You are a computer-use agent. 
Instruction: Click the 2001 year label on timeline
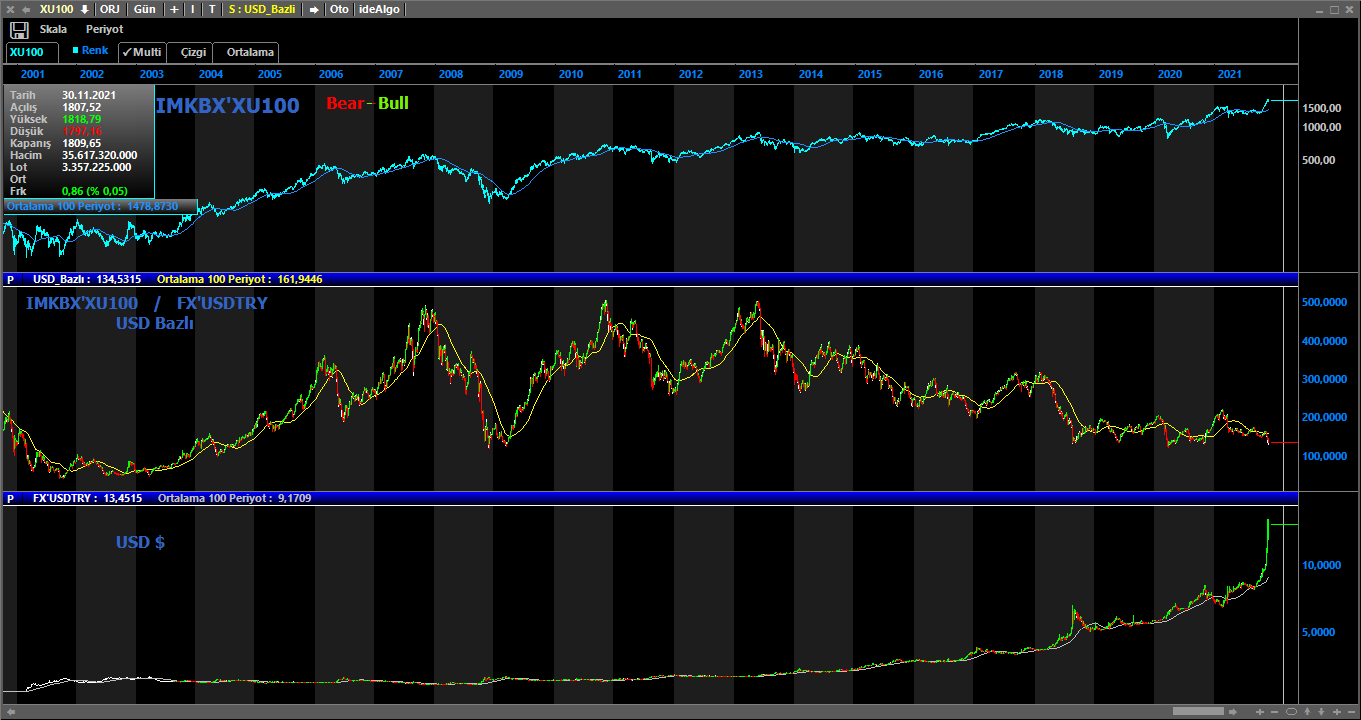point(32,74)
